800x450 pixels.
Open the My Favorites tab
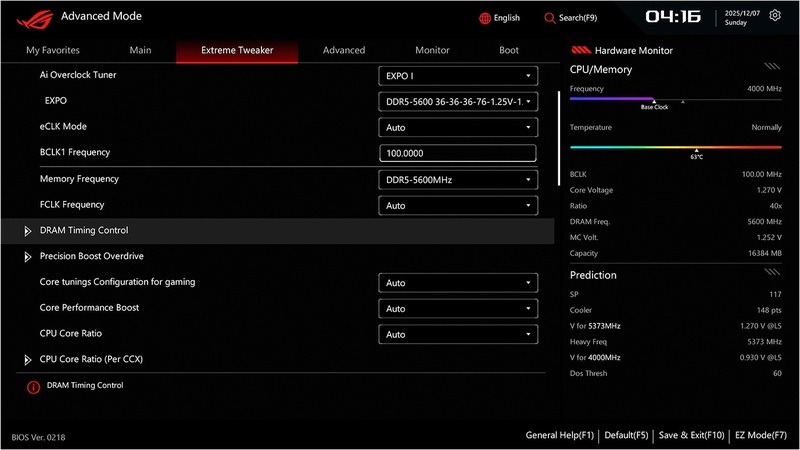pos(53,50)
